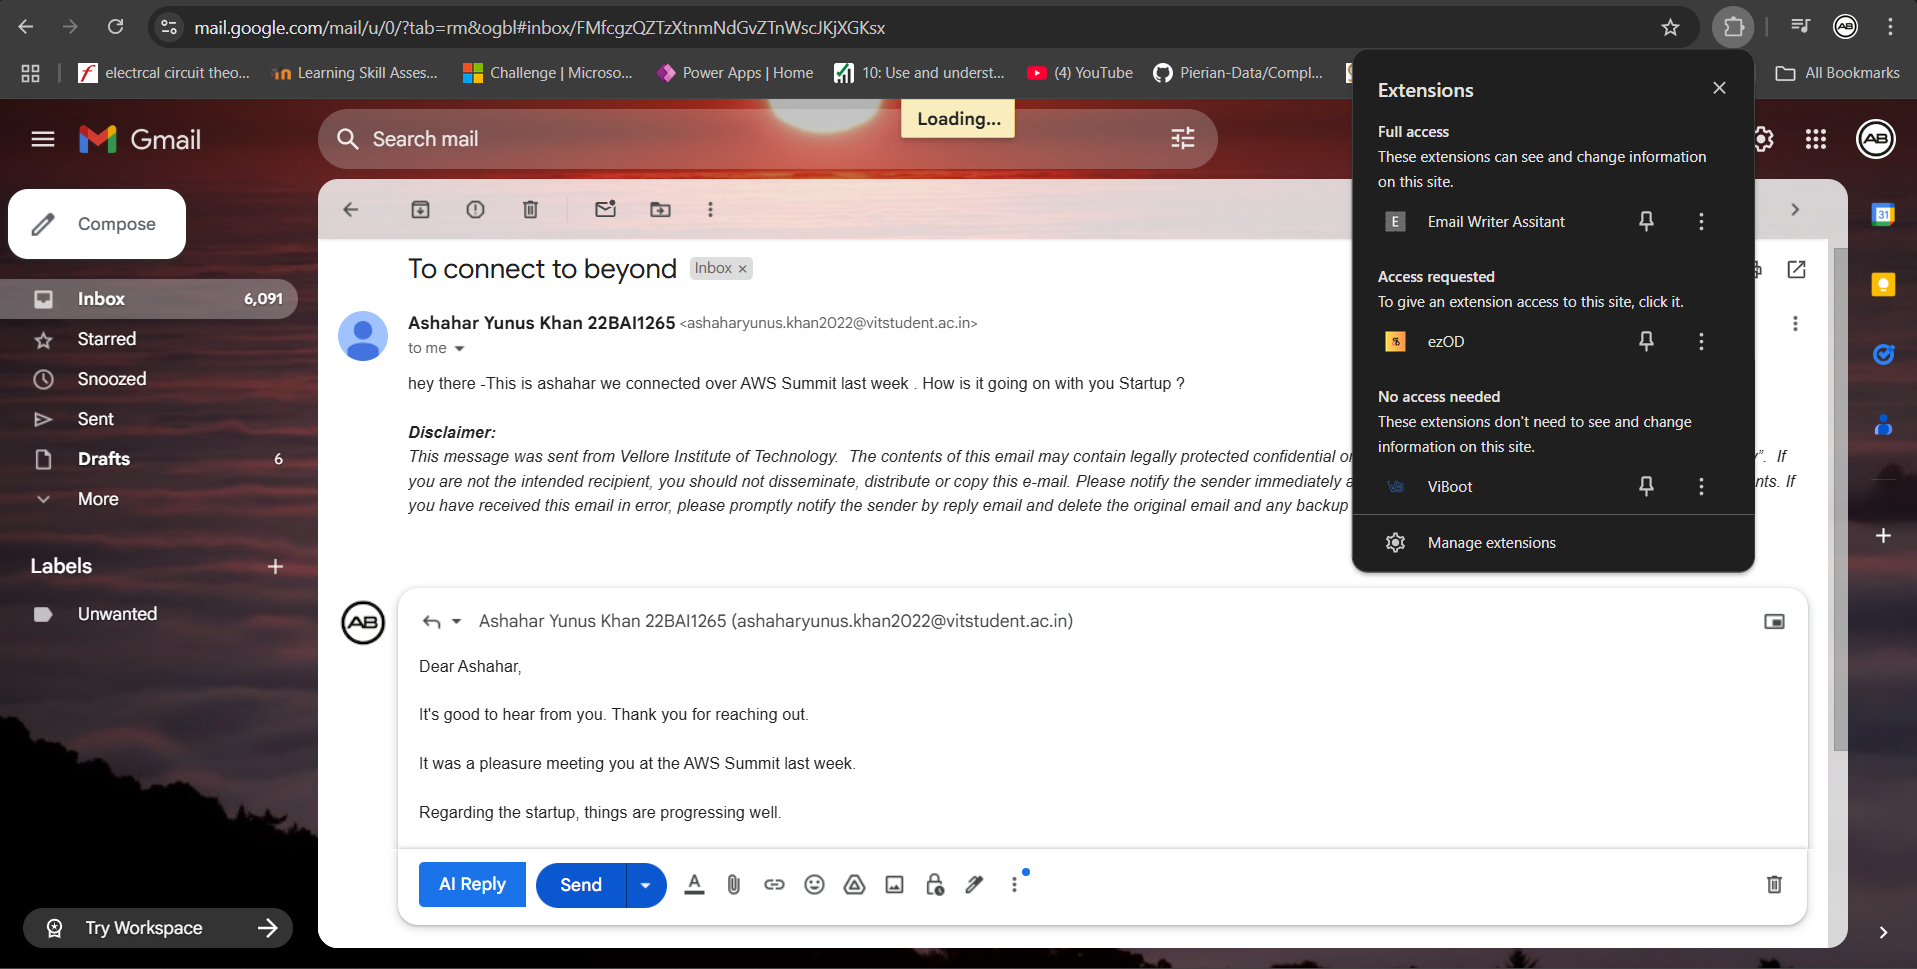Discard the draft reply
The width and height of the screenshot is (1917, 969).
1773,885
